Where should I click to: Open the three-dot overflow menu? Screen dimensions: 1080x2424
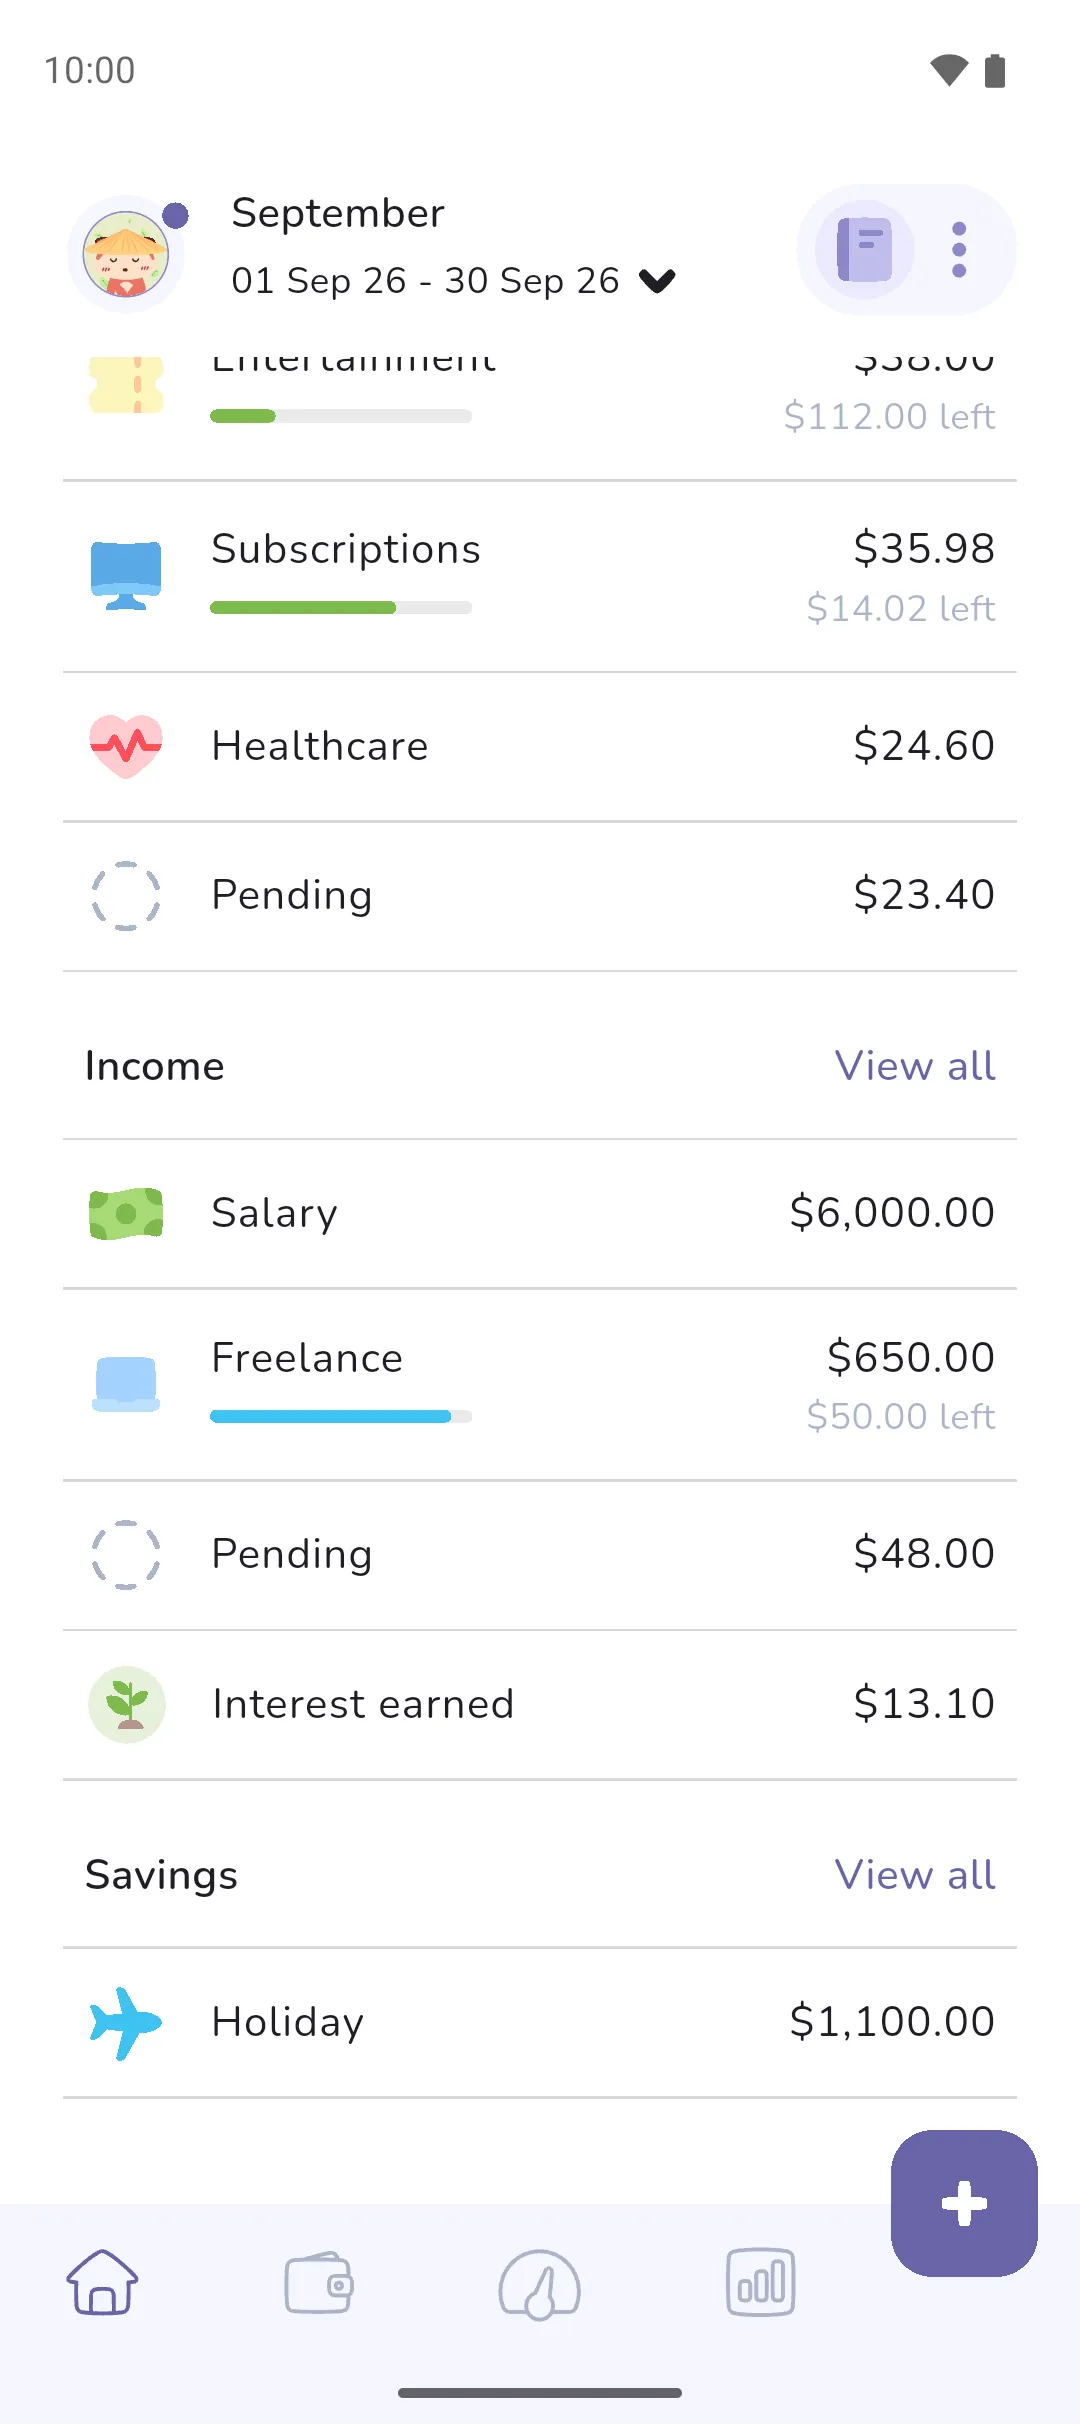(x=959, y=249)
